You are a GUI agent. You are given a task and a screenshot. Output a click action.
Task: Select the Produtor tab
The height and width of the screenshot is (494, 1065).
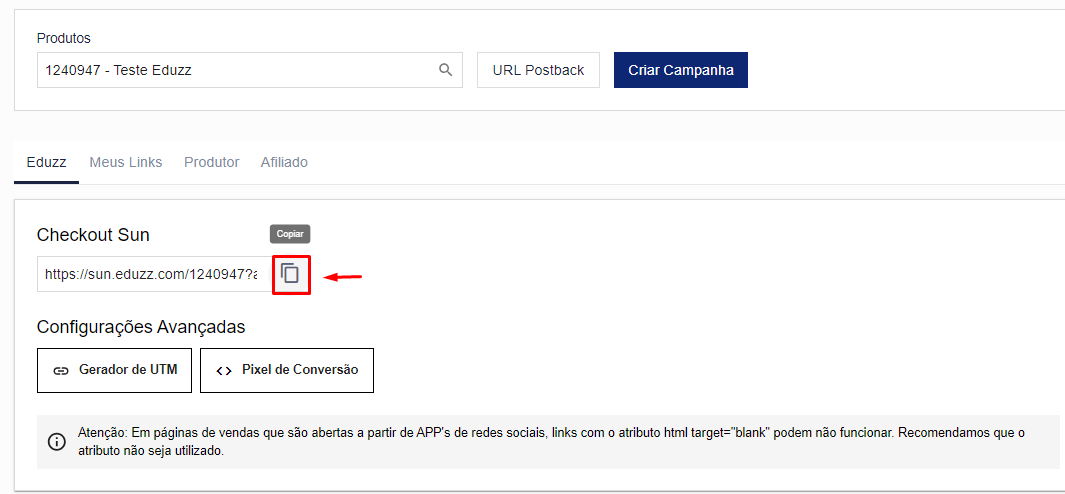click(x=211, y=162)
